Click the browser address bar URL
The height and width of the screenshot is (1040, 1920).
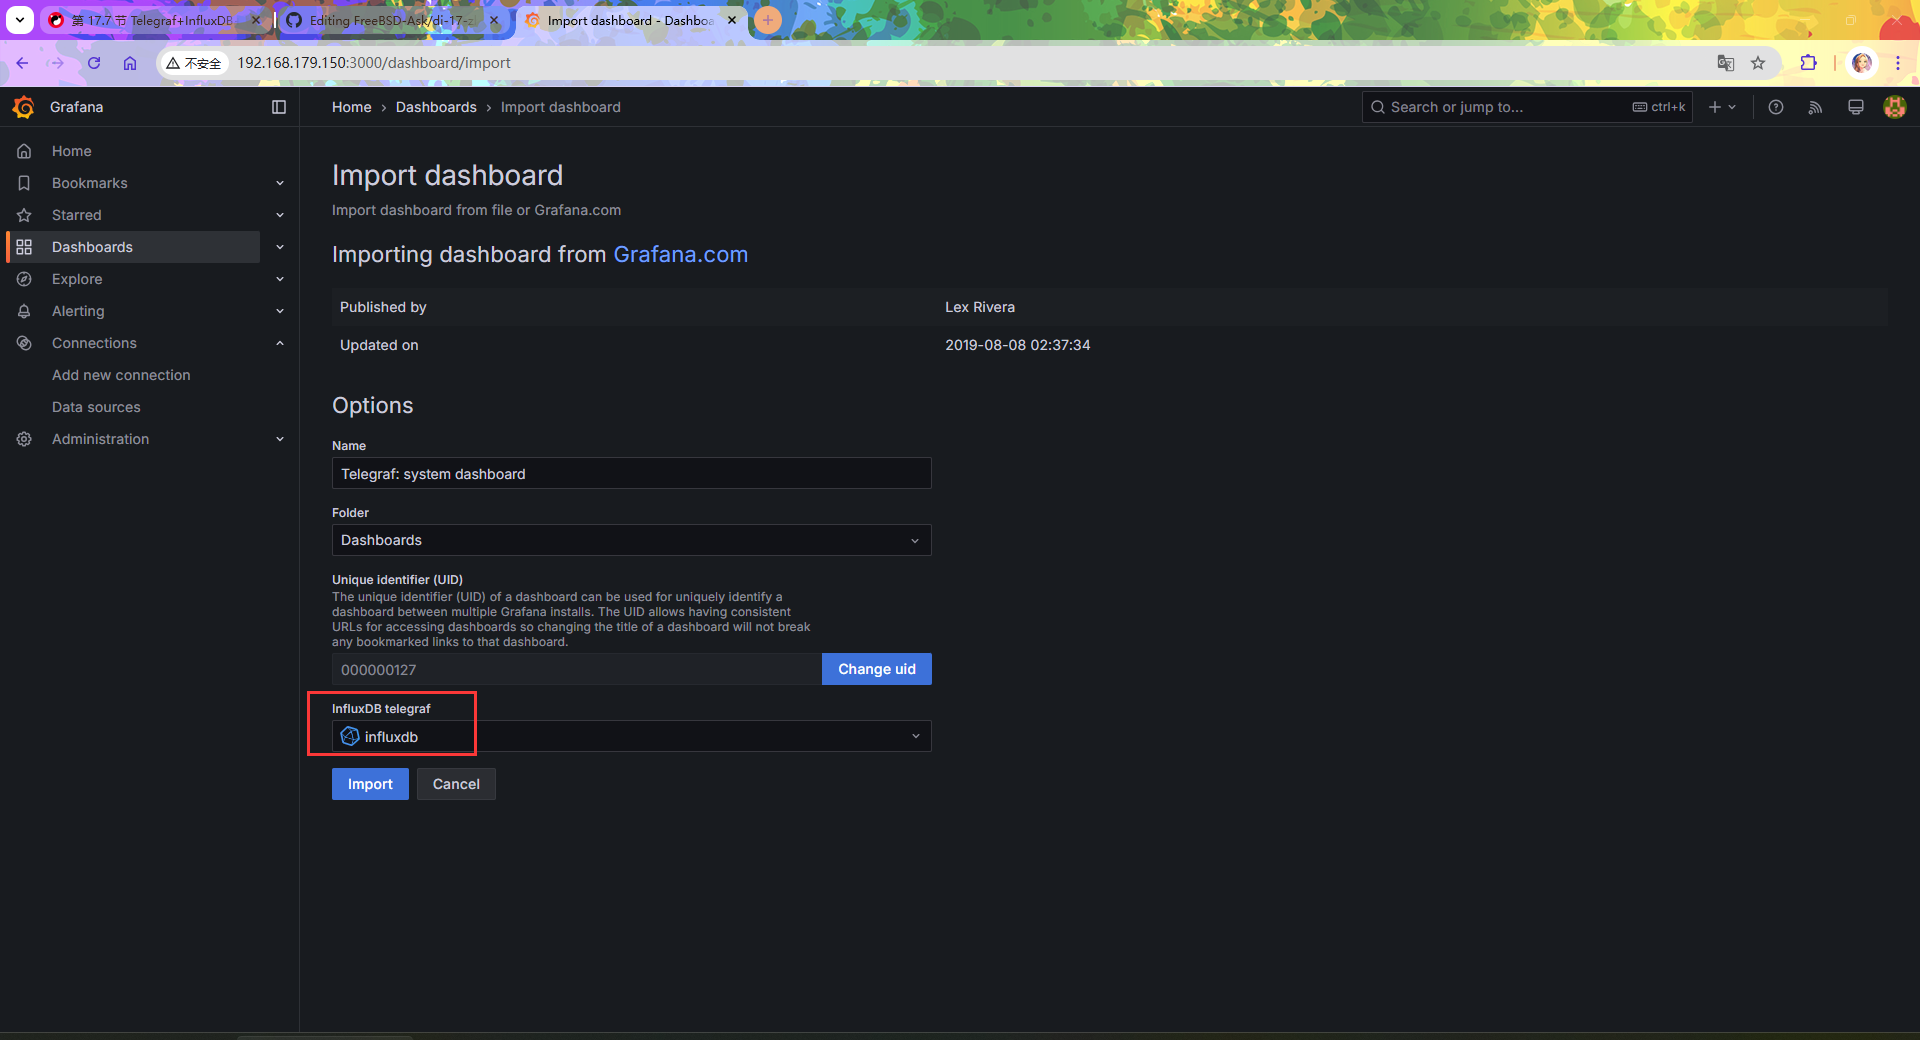pos(374,63)
